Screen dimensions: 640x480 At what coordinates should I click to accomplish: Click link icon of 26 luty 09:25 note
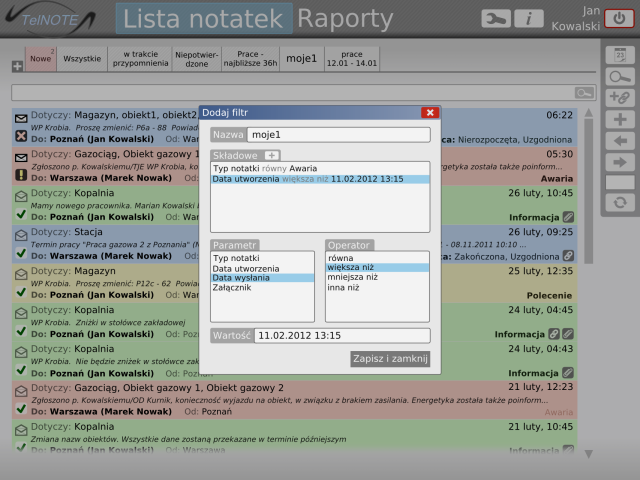pyautogui.click(x=568, y=256)
